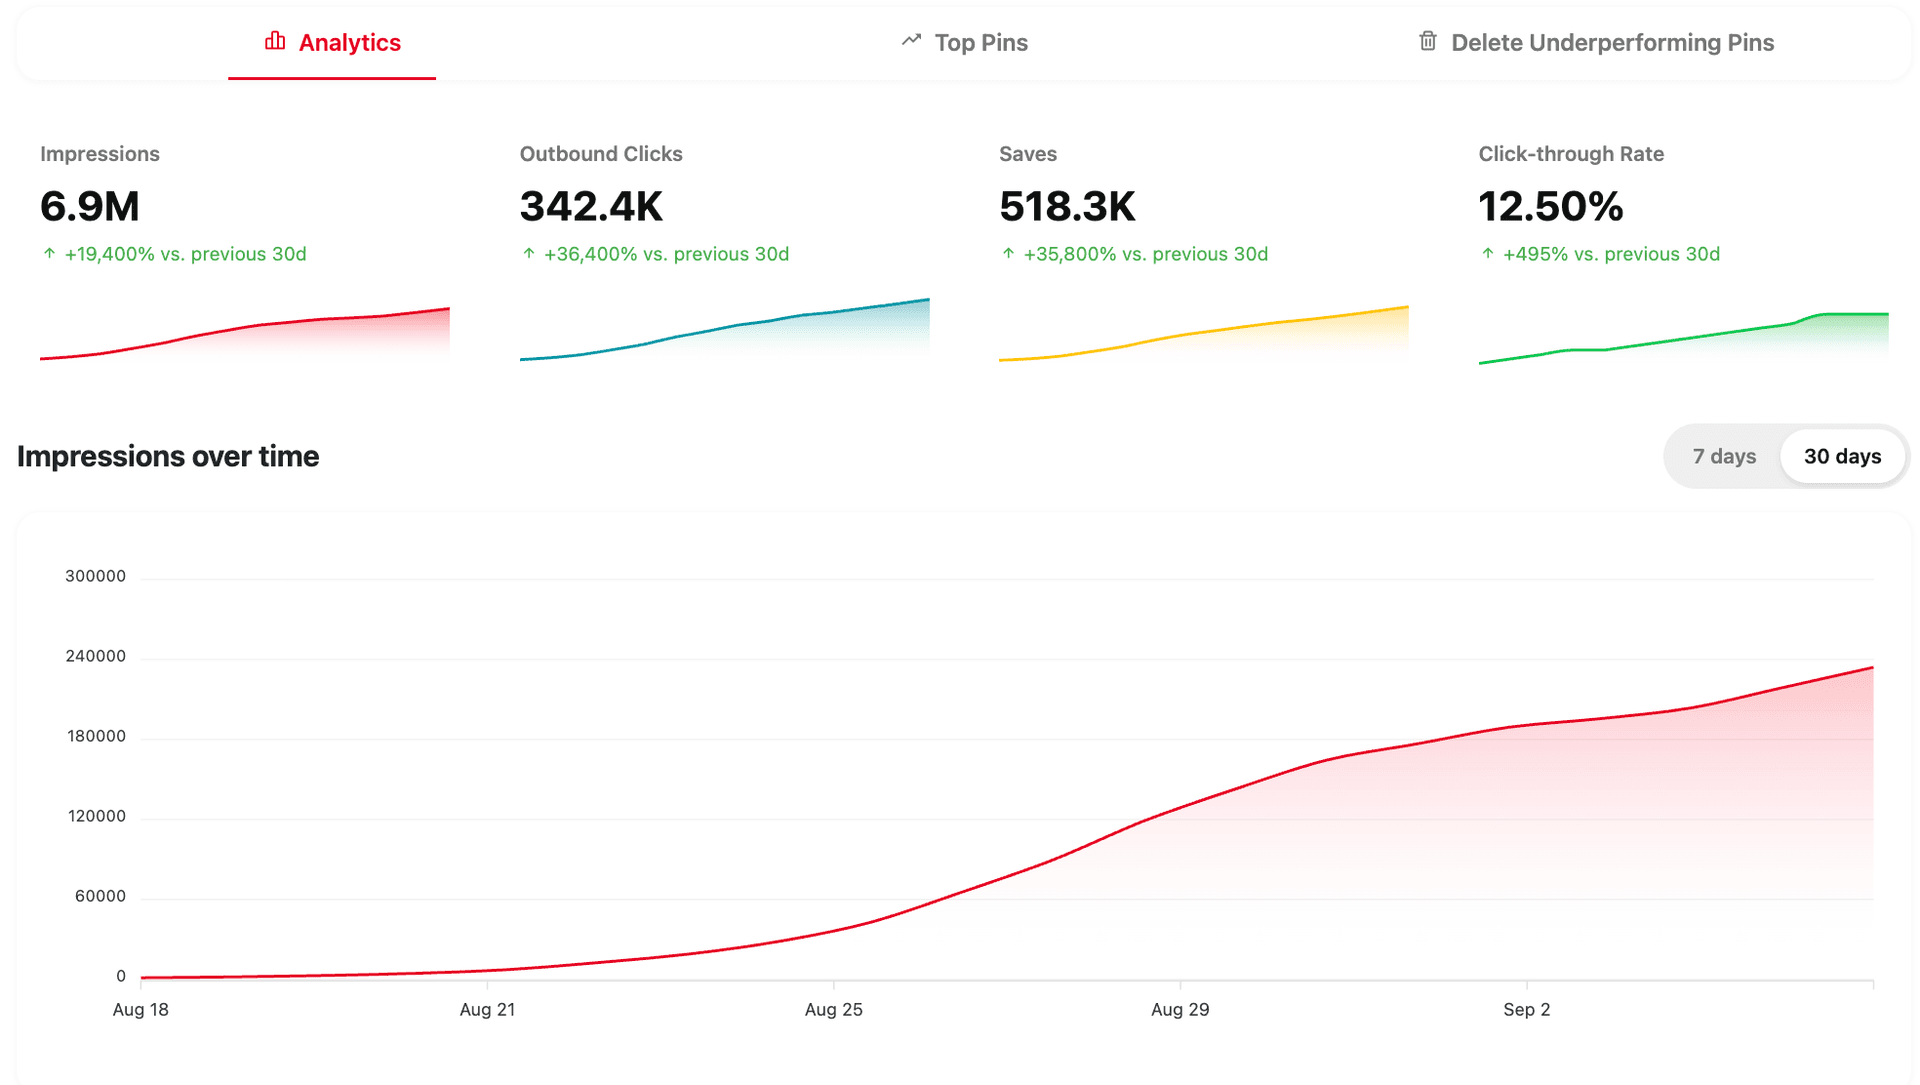The image size is (1920, 1085).
Task: Click the up arrow beside +36,400% Outbound Clicks
Action: click(x=529, y=254)
